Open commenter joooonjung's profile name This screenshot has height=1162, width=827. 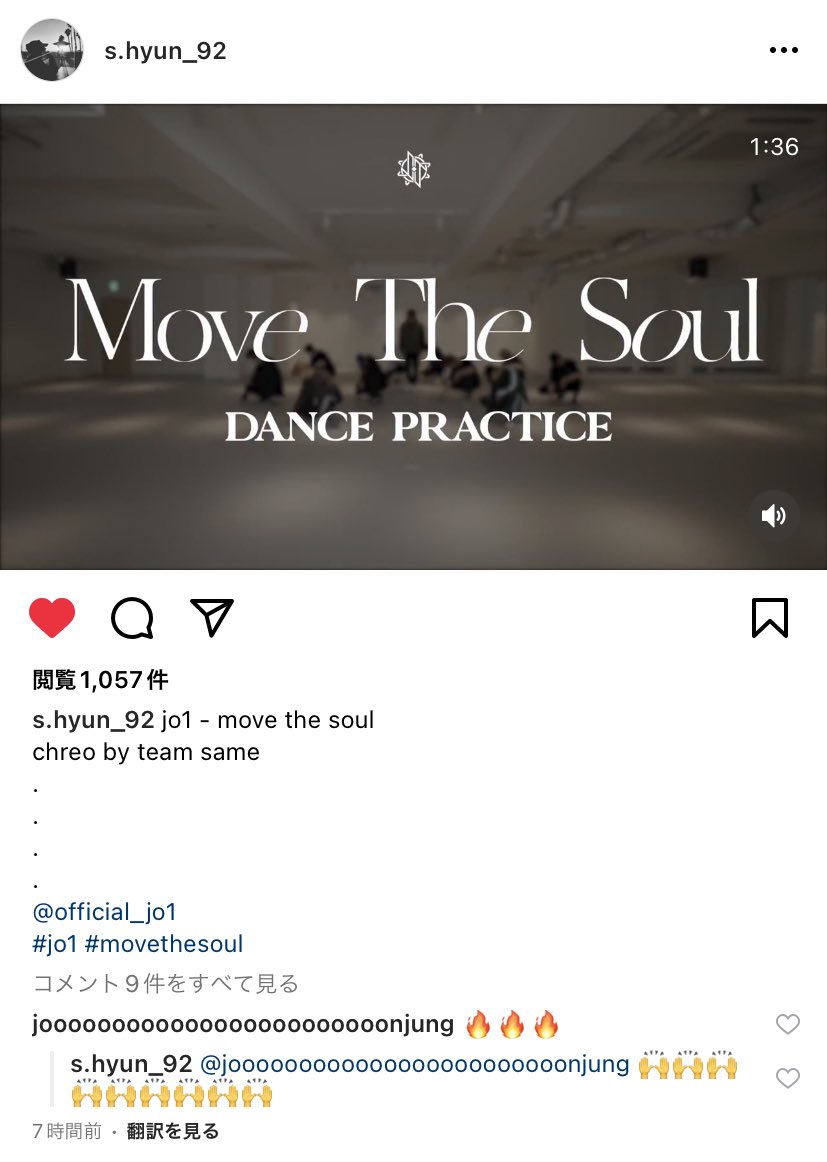243,1024
